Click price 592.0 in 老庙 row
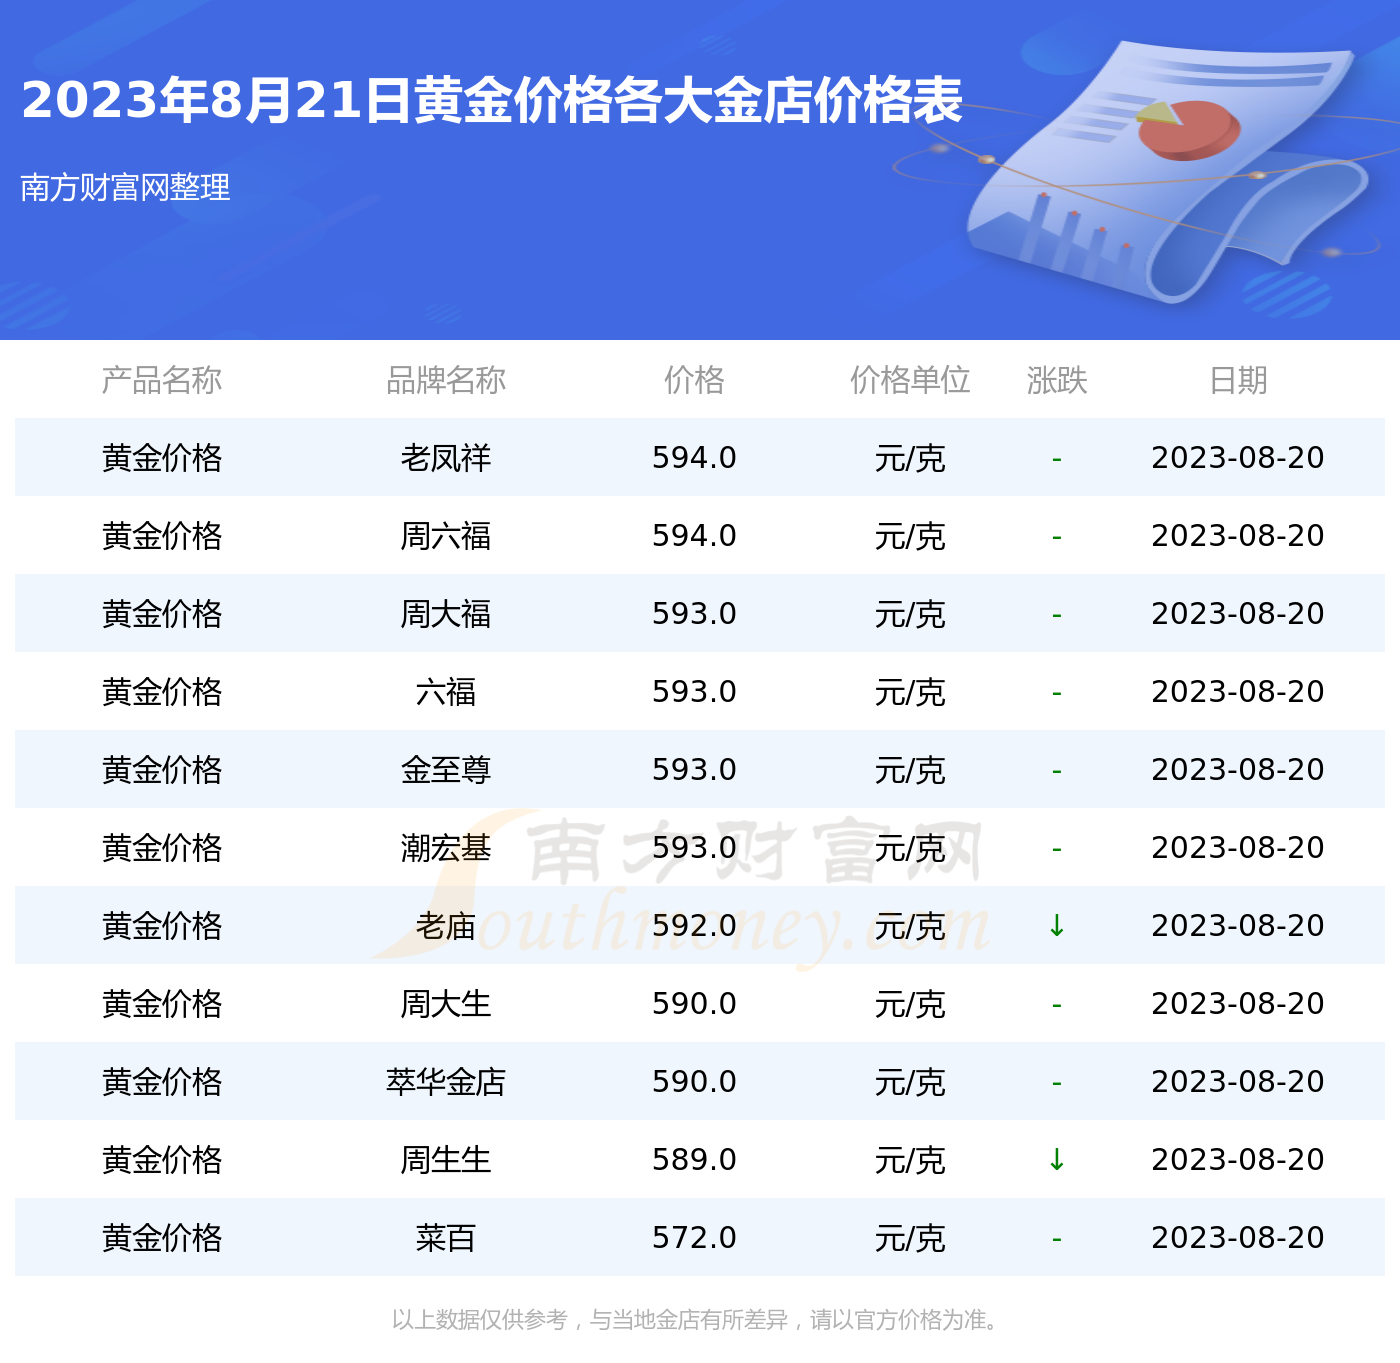The image size is (1400, 1363). click(694, 926)
